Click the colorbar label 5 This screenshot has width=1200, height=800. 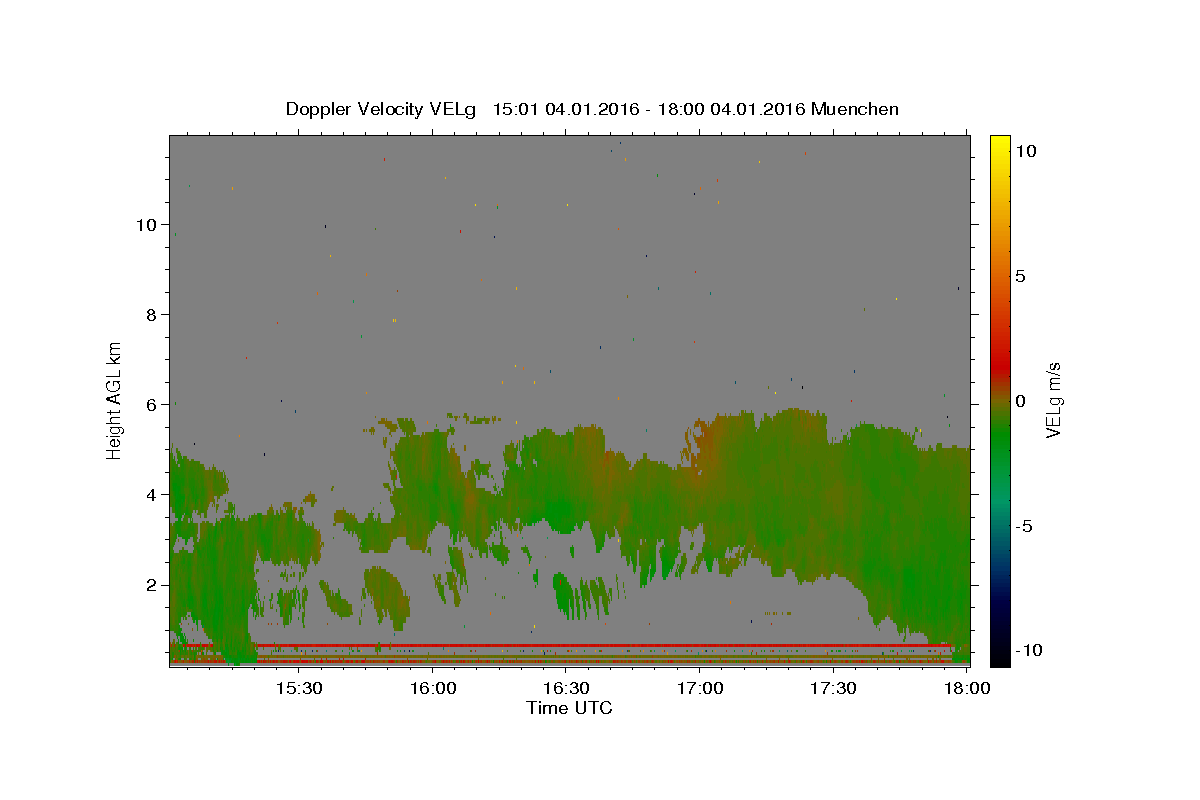point(1019,277)
